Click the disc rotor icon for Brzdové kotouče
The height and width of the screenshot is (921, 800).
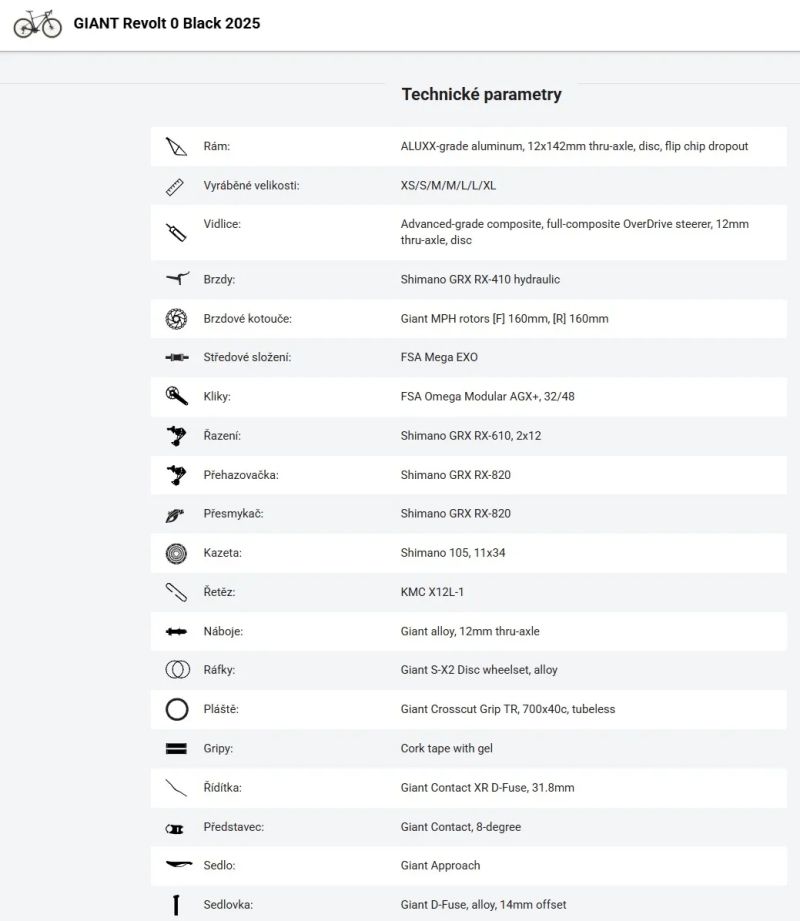pyautogui.click(x=176, y=319)
